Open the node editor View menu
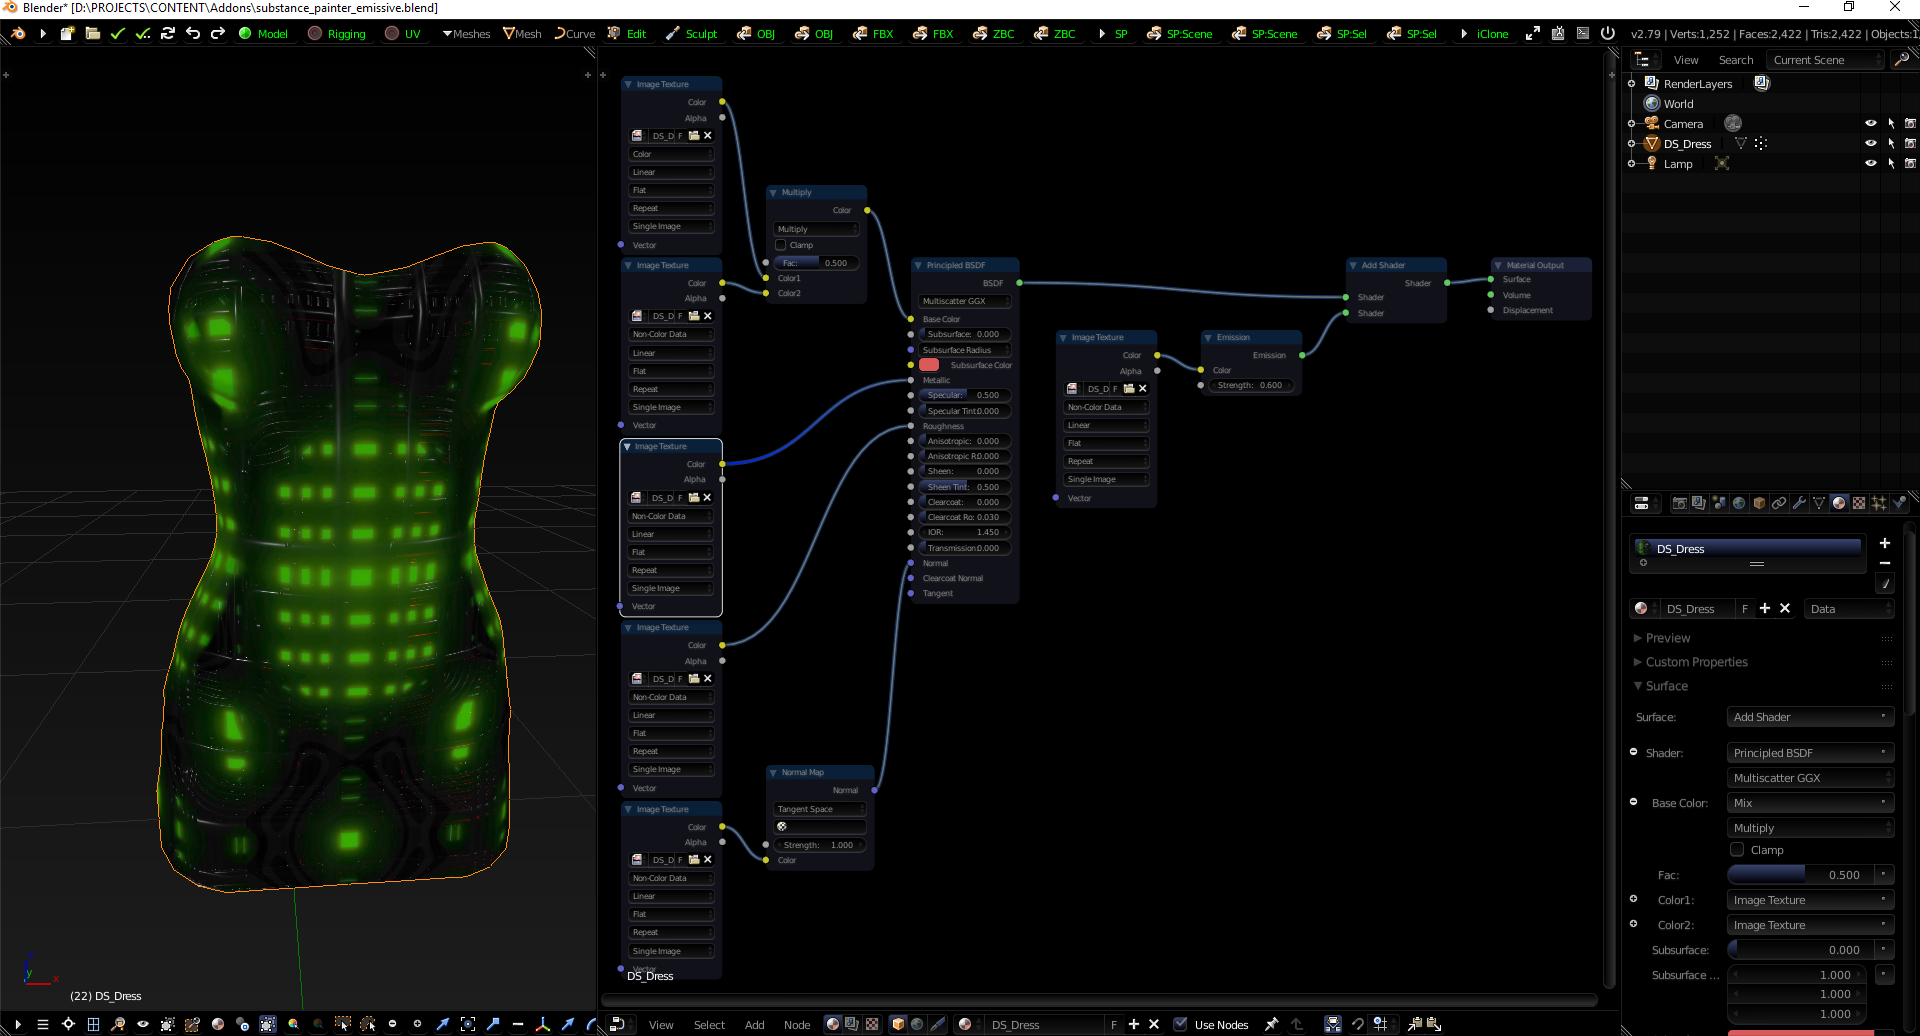The image size is (1920, 1036). 661,1025
